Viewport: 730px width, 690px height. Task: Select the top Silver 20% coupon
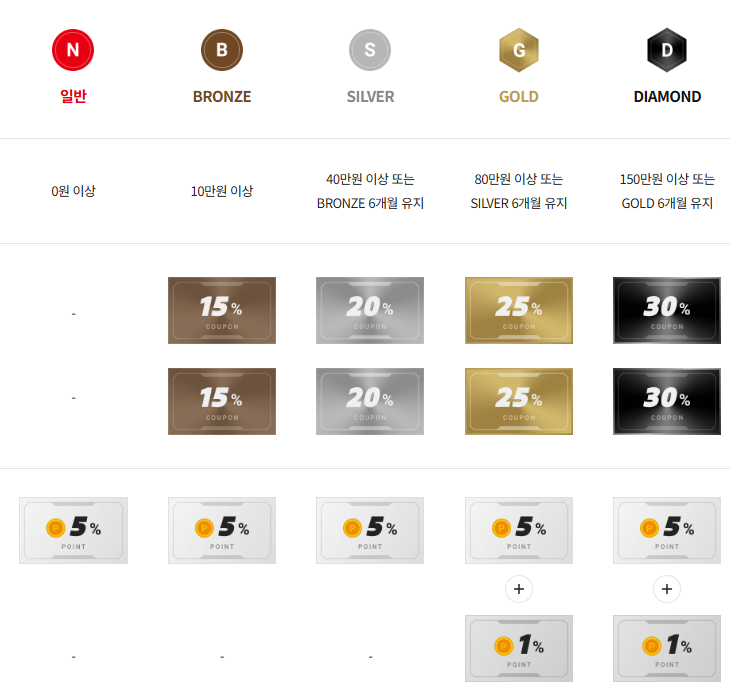tap(370, 310)
